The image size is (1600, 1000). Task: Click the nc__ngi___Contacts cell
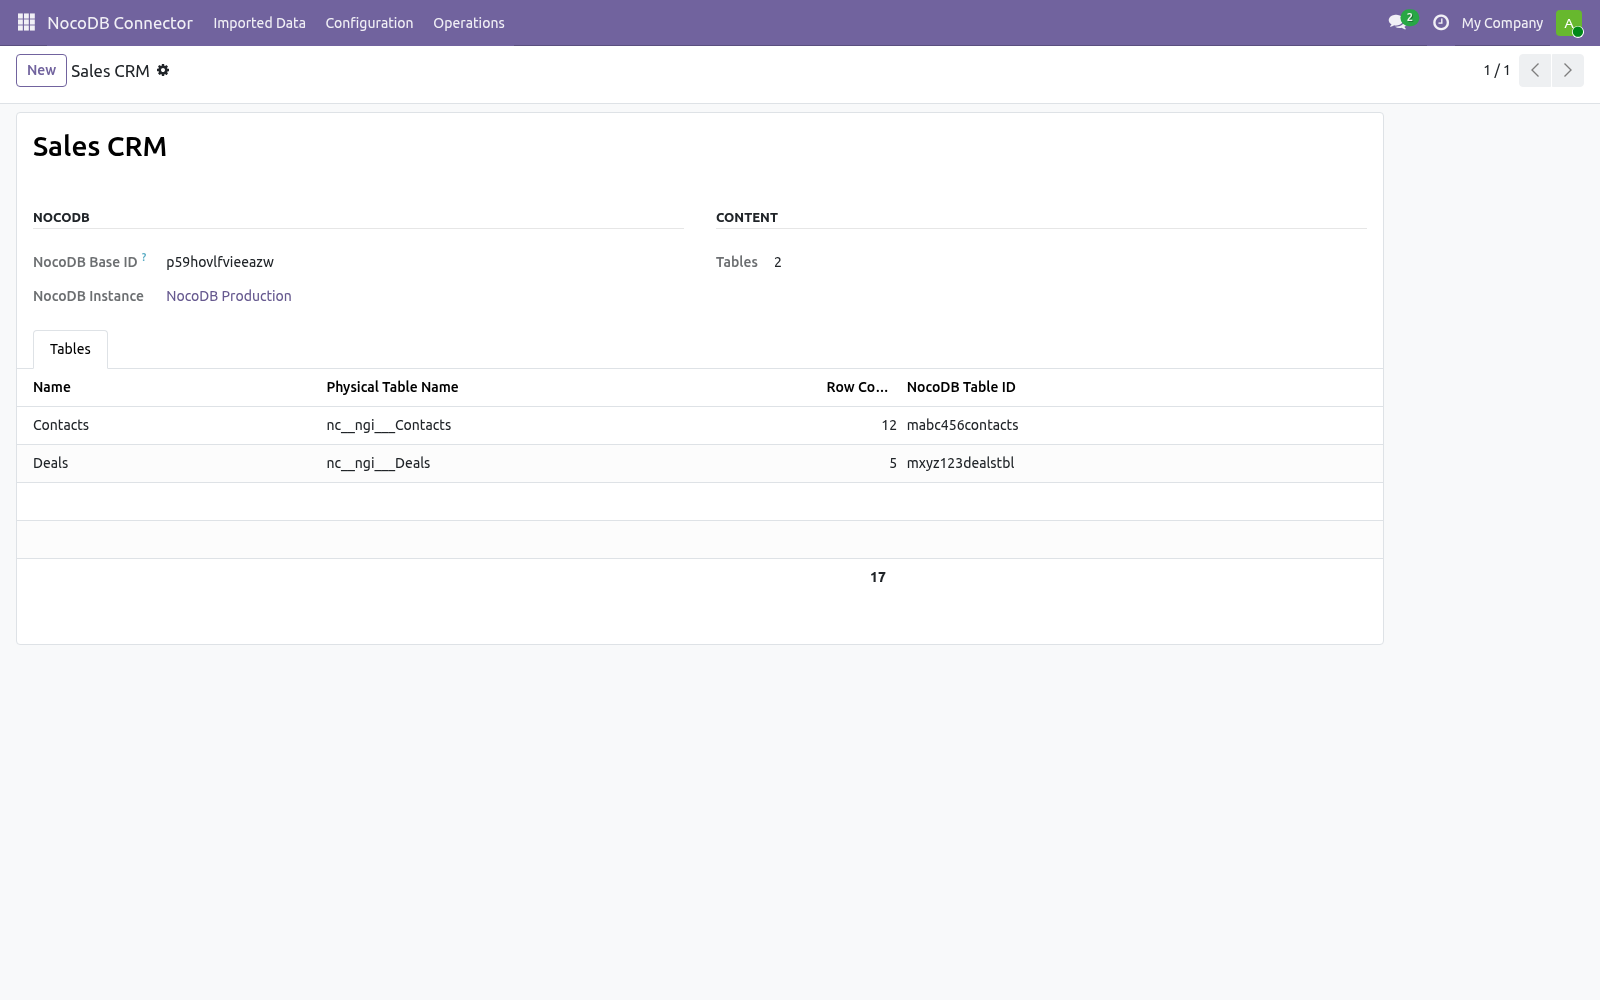click(x=389, y=425)
